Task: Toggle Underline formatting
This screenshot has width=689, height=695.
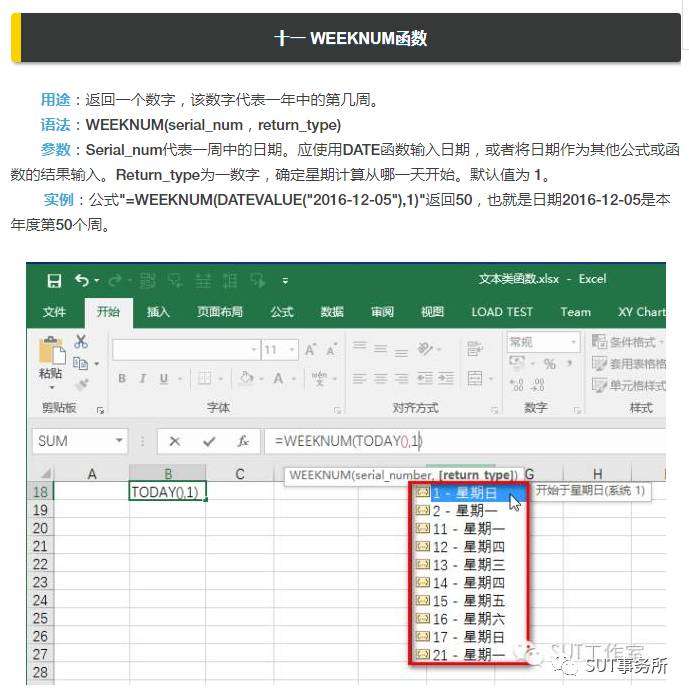Action: 164,379
